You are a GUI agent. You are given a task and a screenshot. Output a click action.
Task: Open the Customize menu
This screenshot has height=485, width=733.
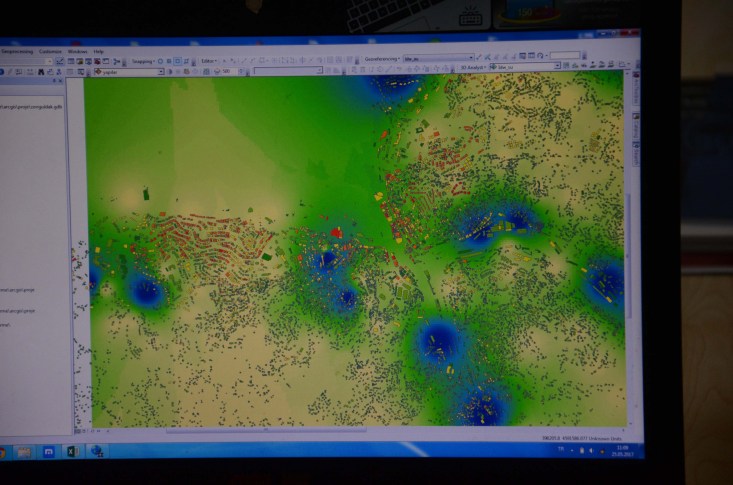[50, 51]
